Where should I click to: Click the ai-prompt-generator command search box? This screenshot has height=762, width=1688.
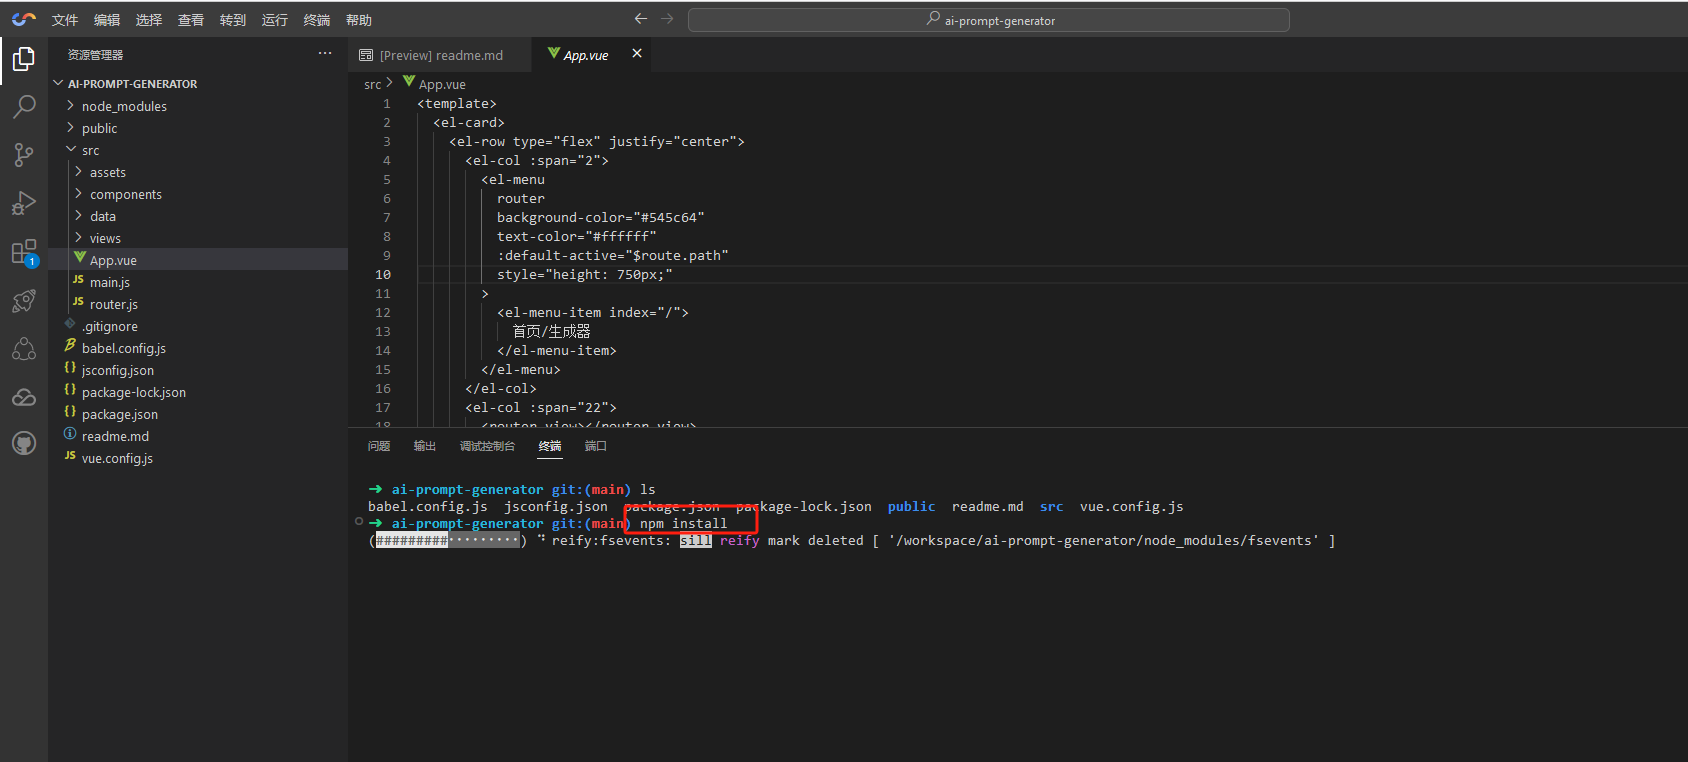[989, 20]
